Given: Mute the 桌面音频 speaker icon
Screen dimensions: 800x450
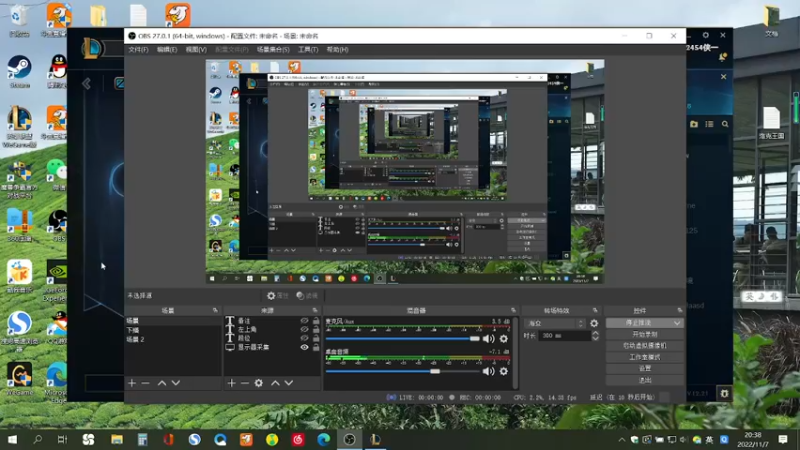Looking at the screenshot, I should tap(488, 371).
